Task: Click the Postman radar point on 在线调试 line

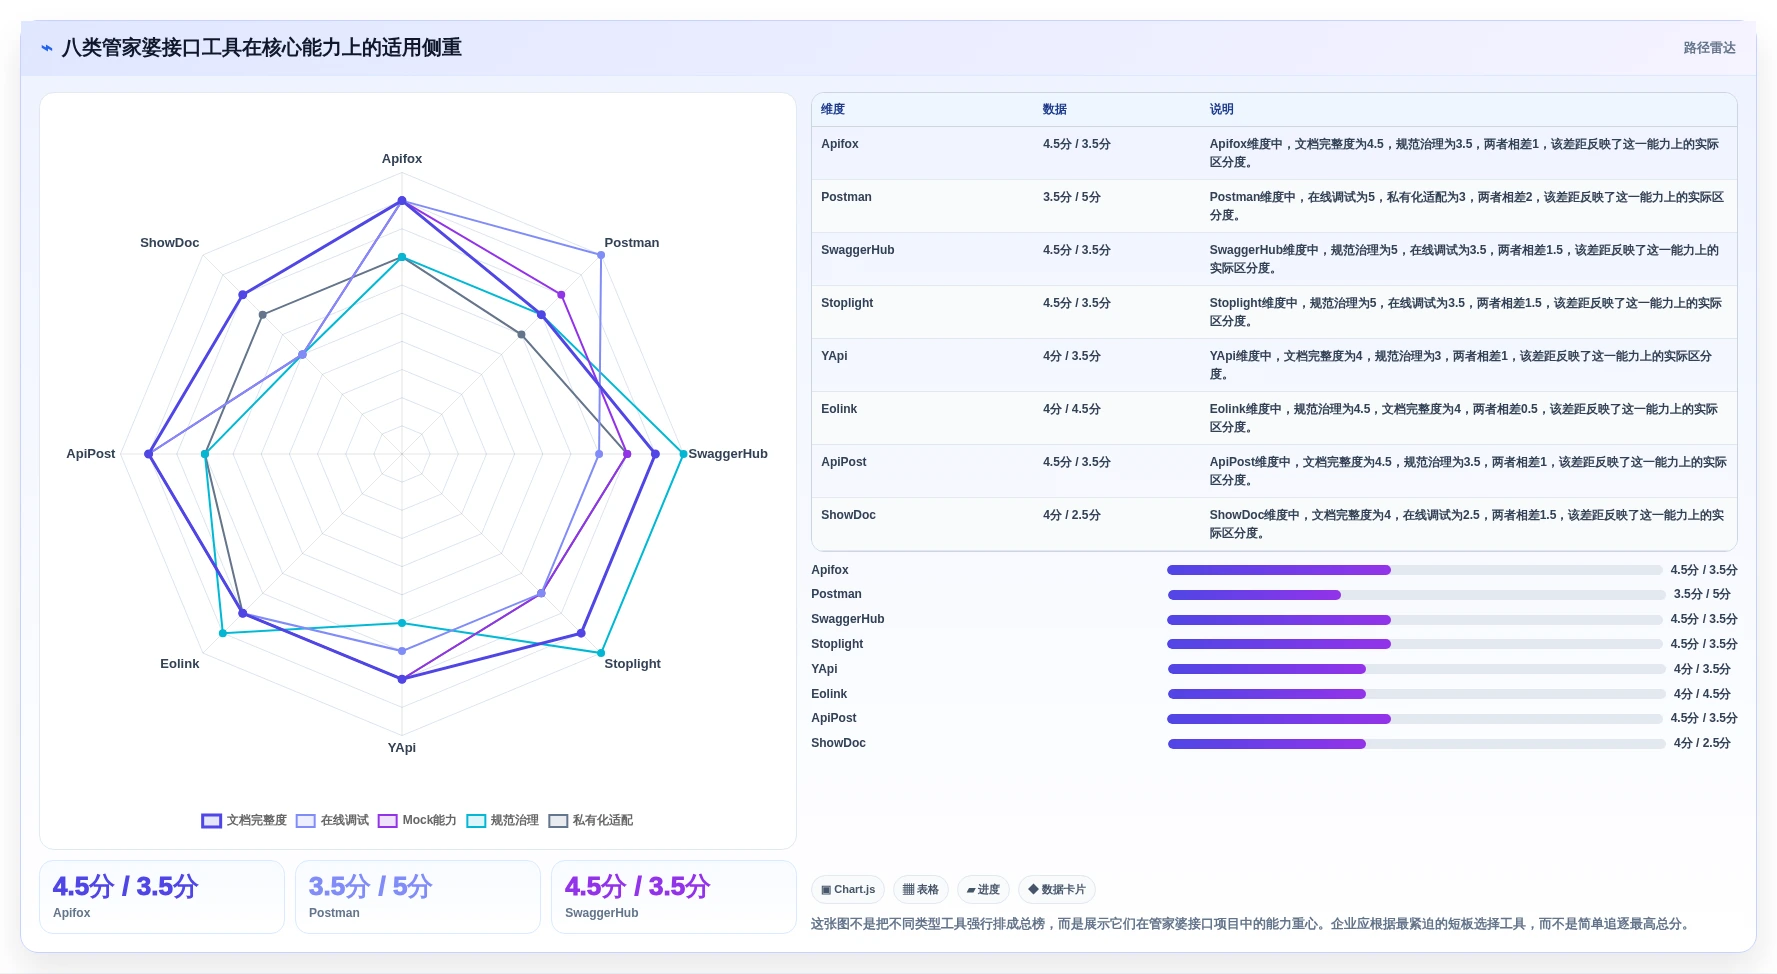Action: coord(601,255)
